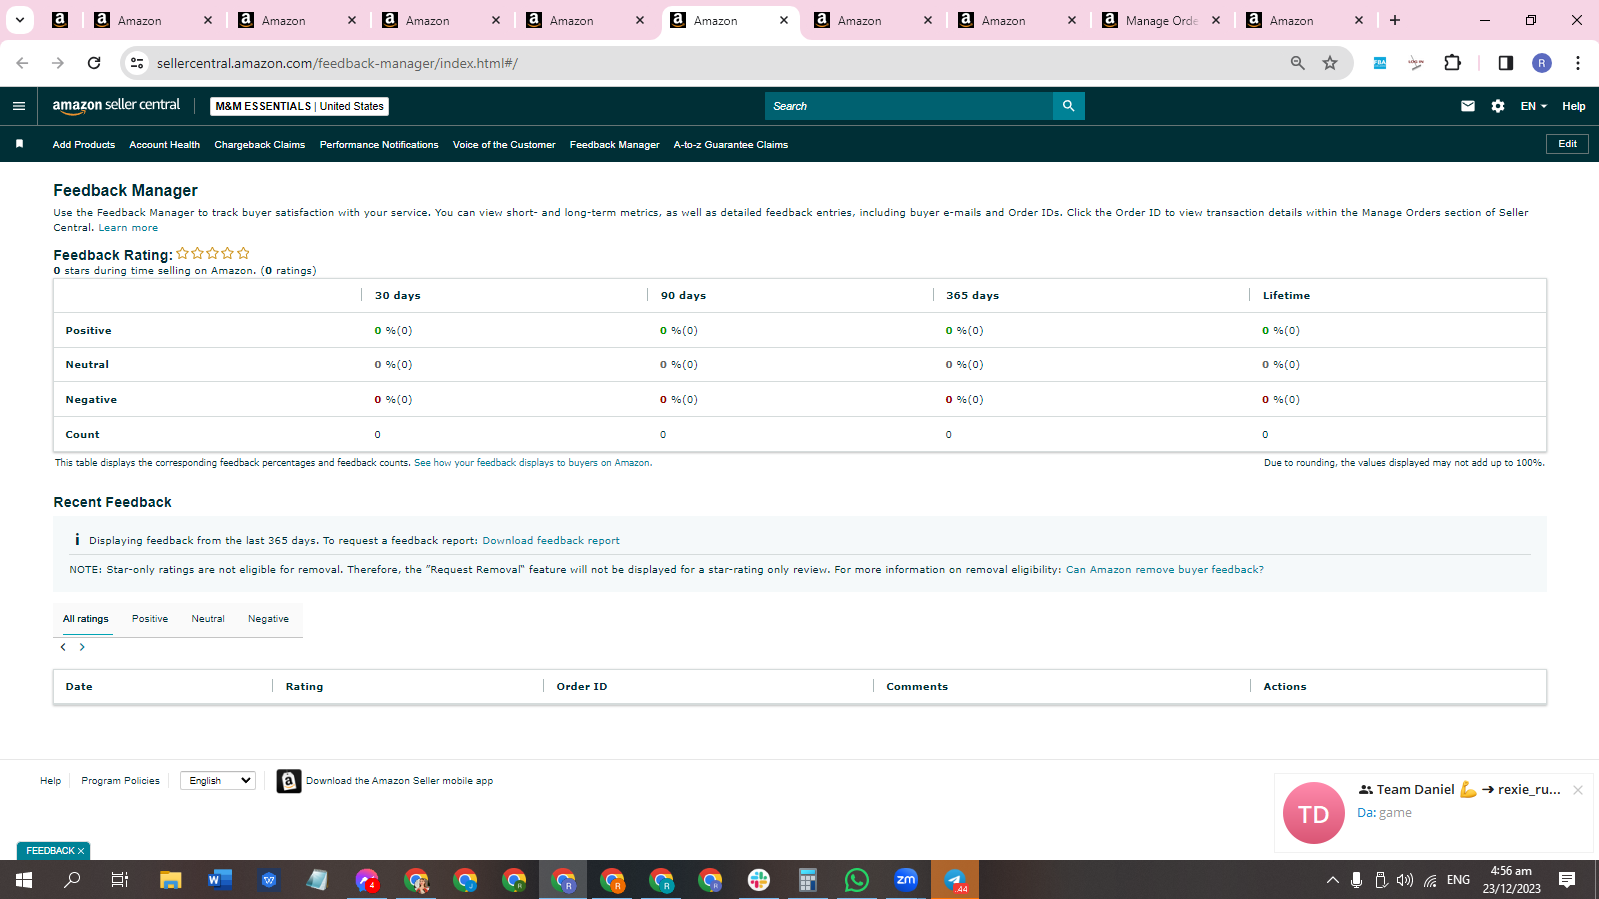Open Feedback Manager menu item
1599x899 pixels.
pyautogui.click(x=614, y=145)
